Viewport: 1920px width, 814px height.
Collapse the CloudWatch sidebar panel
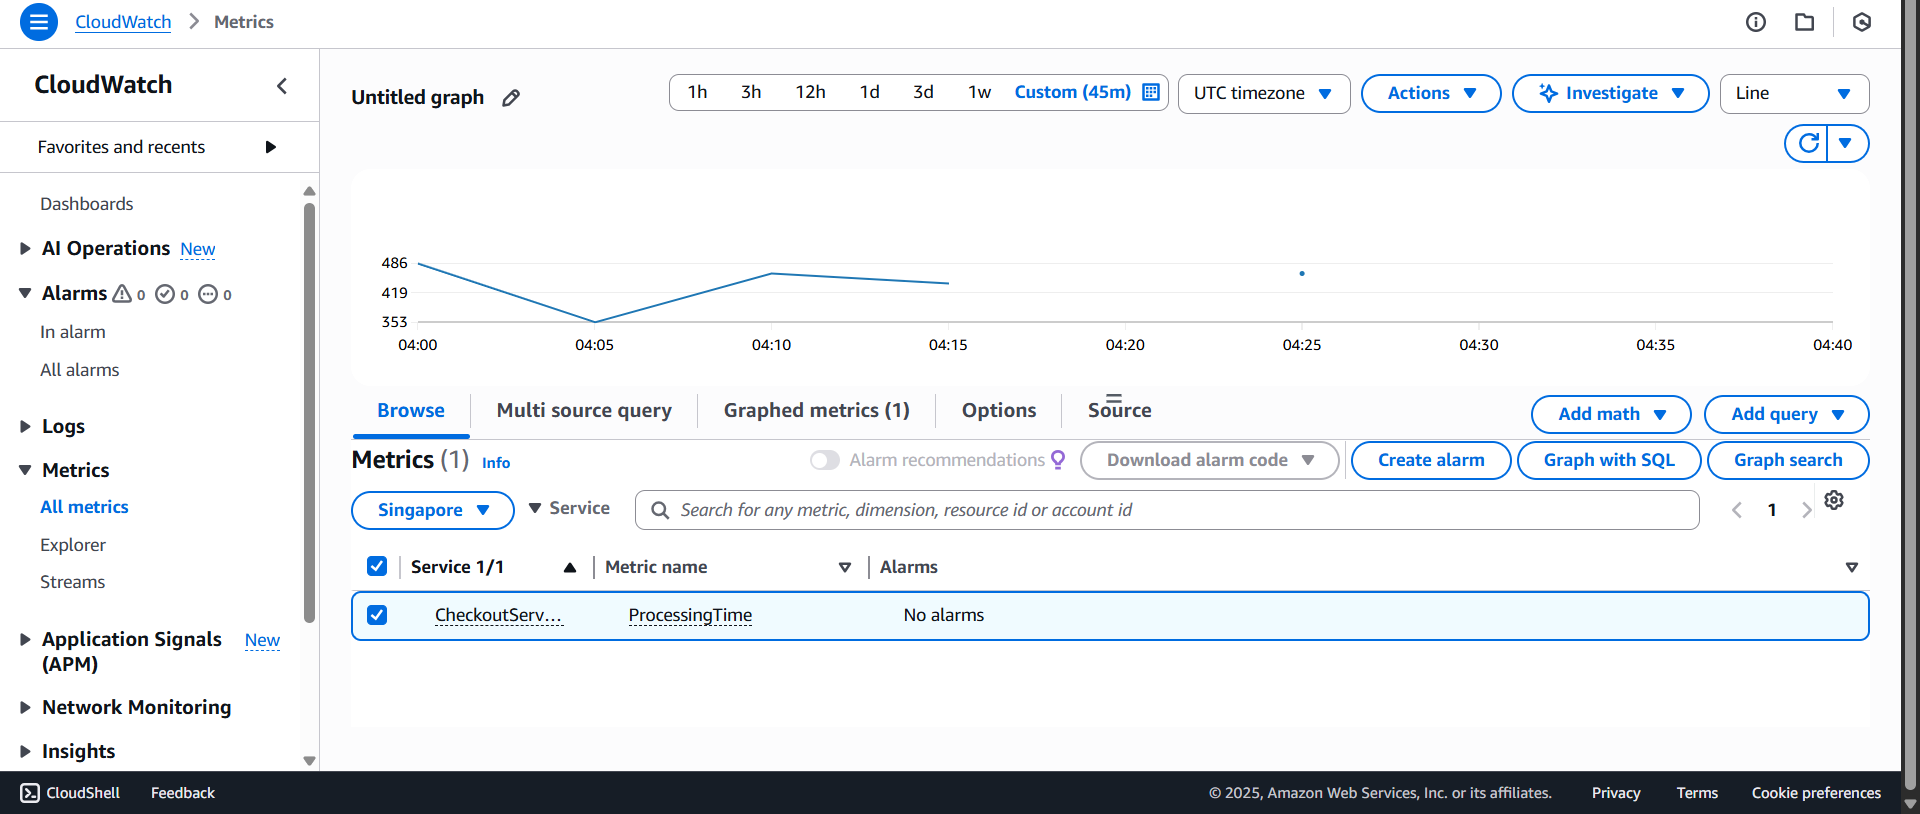coord(282,86)
